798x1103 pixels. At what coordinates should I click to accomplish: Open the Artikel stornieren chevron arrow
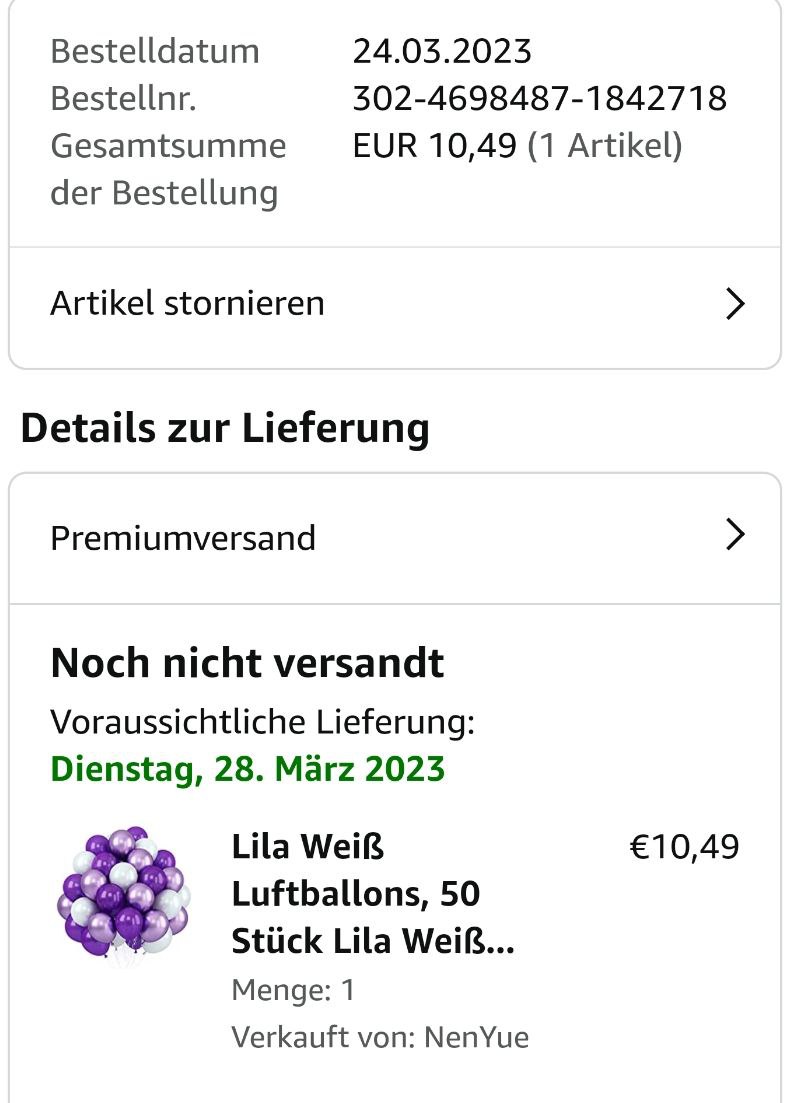[735, 303]
